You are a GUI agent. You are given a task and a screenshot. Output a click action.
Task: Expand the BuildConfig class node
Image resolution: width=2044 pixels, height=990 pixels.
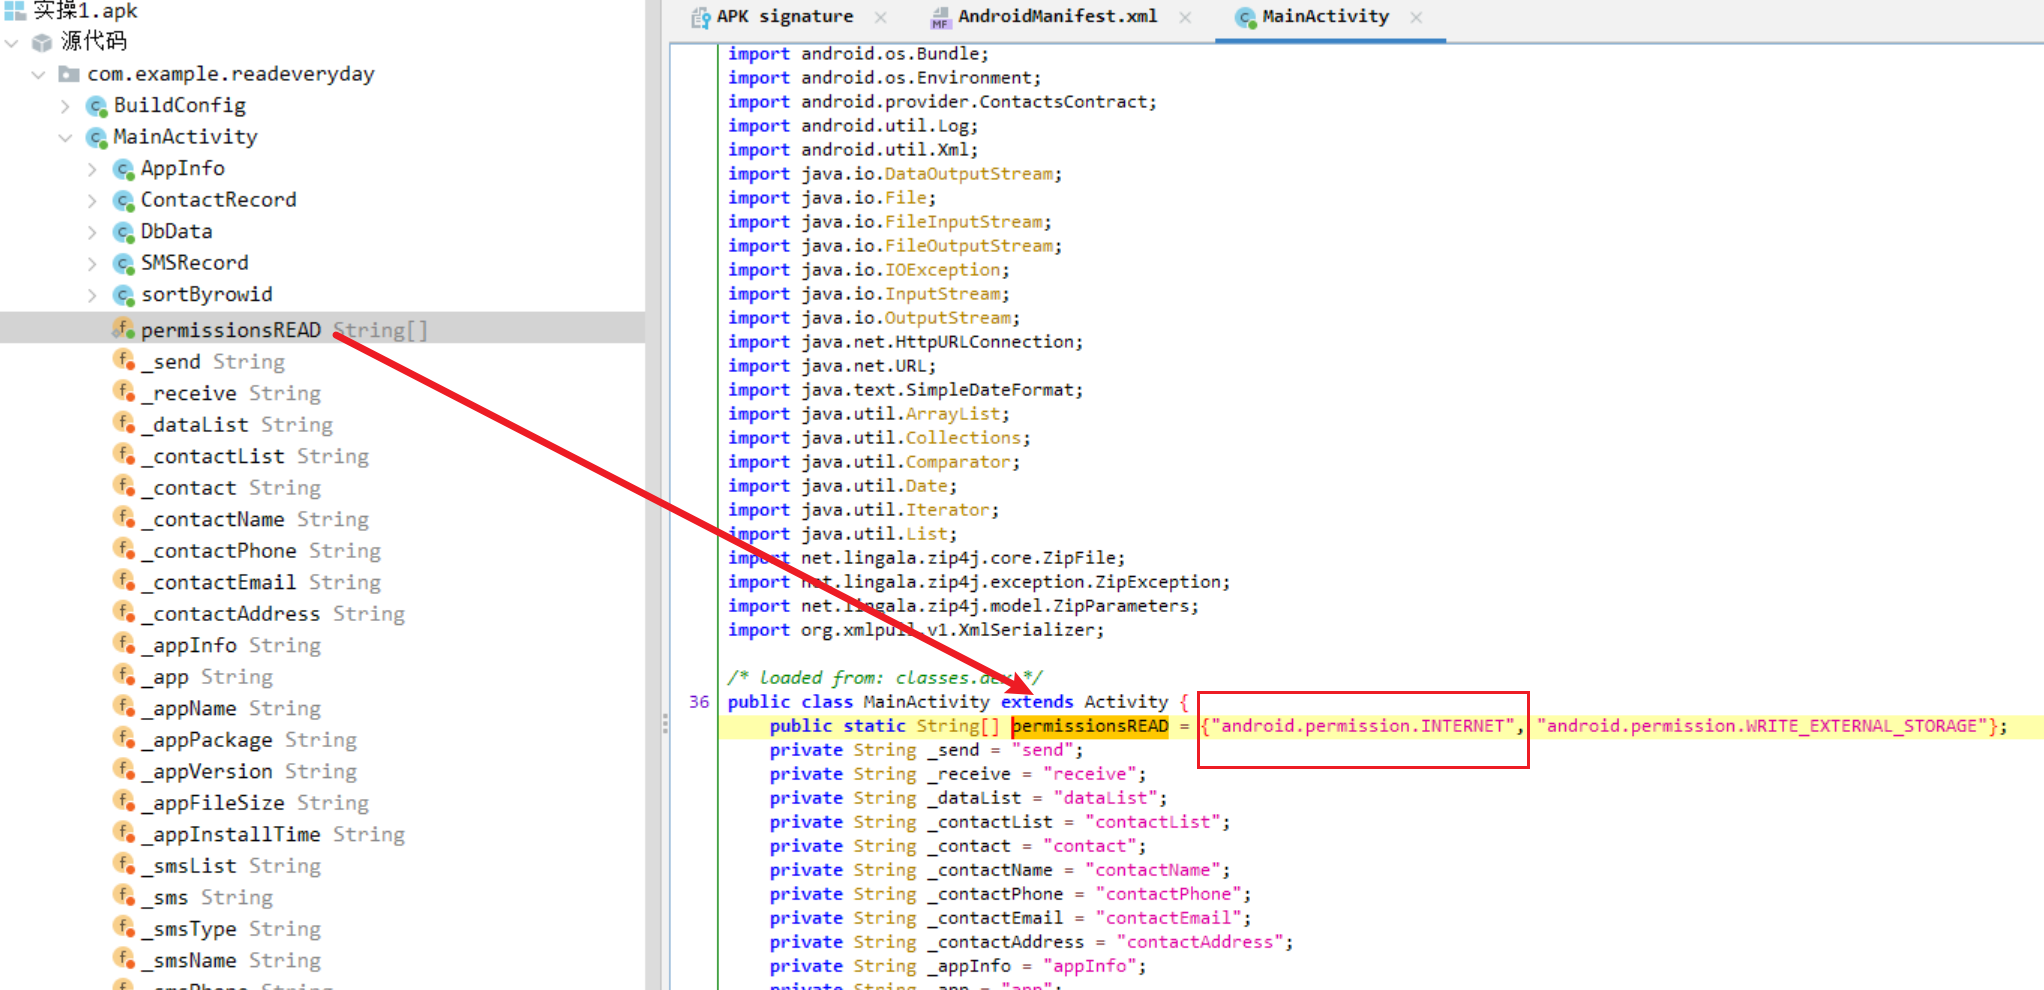[x=65, y=106]
